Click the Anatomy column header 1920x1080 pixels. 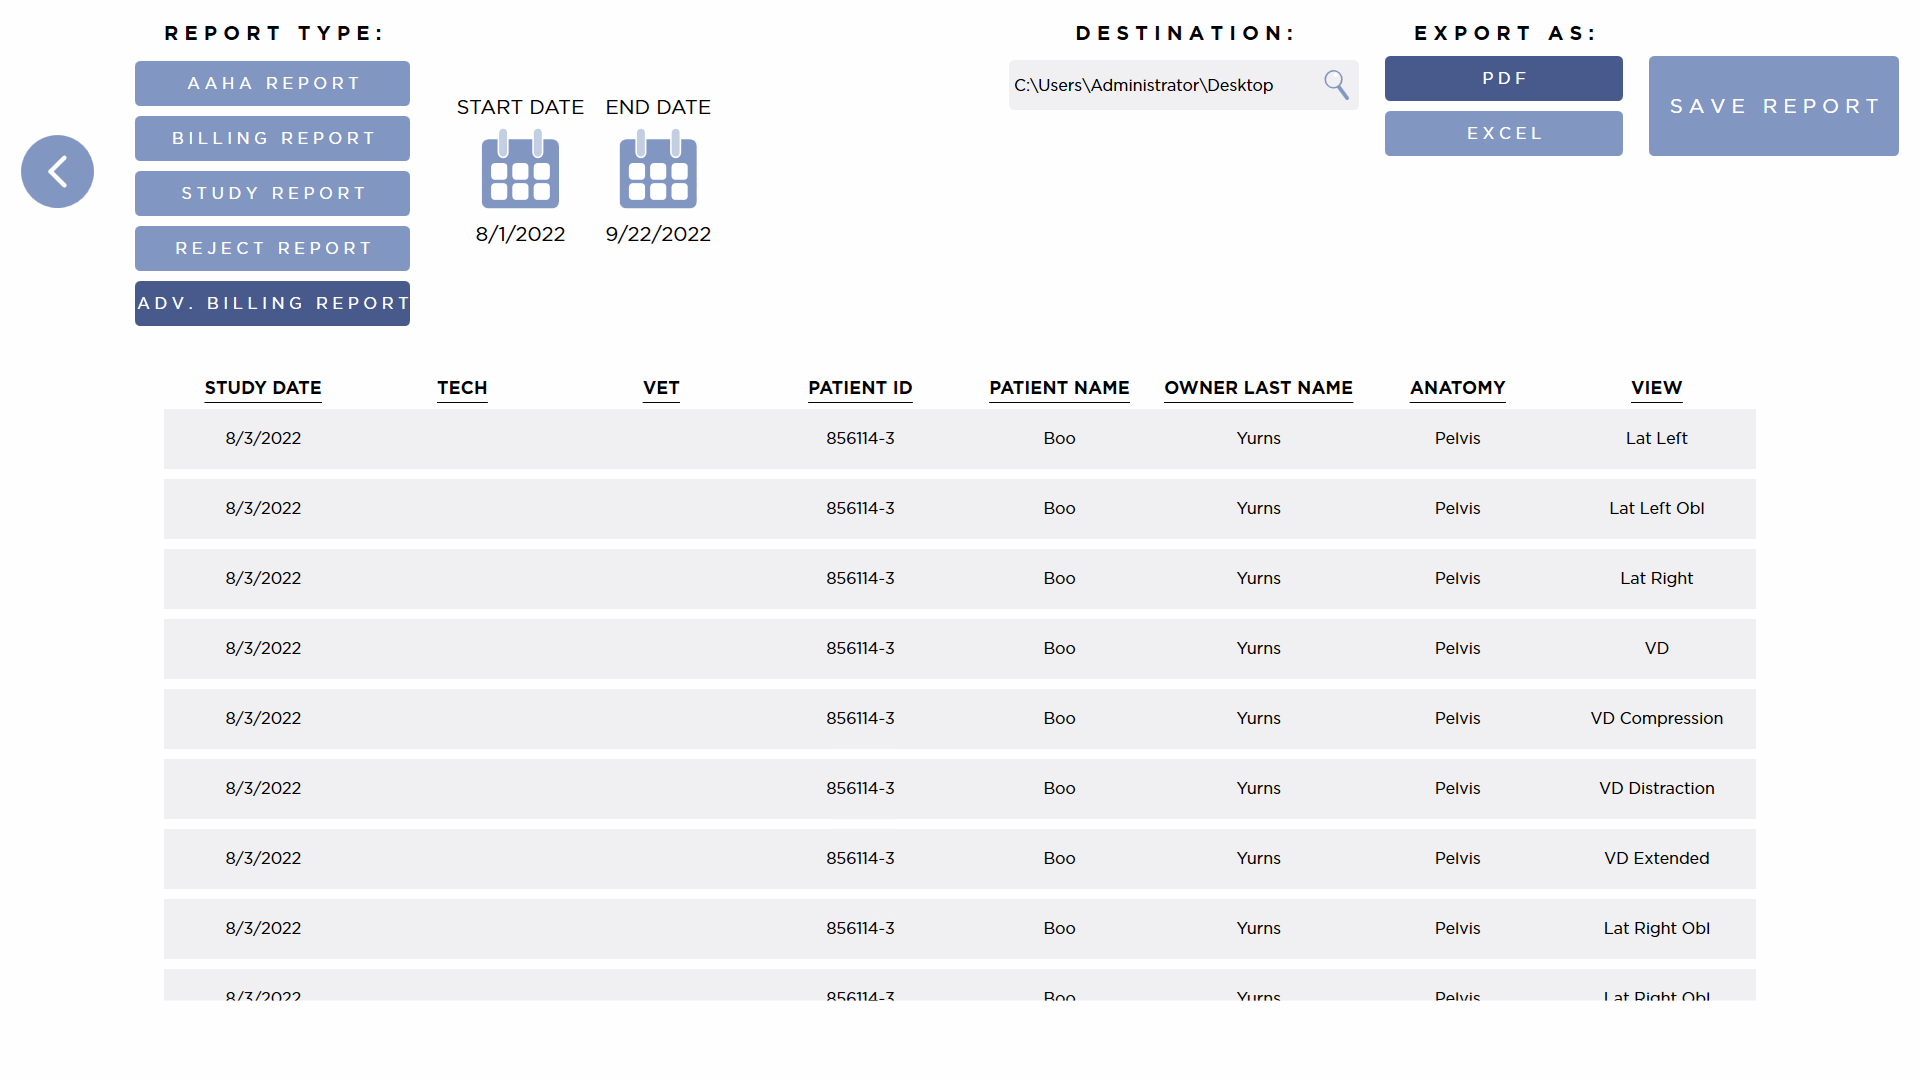1457,388
